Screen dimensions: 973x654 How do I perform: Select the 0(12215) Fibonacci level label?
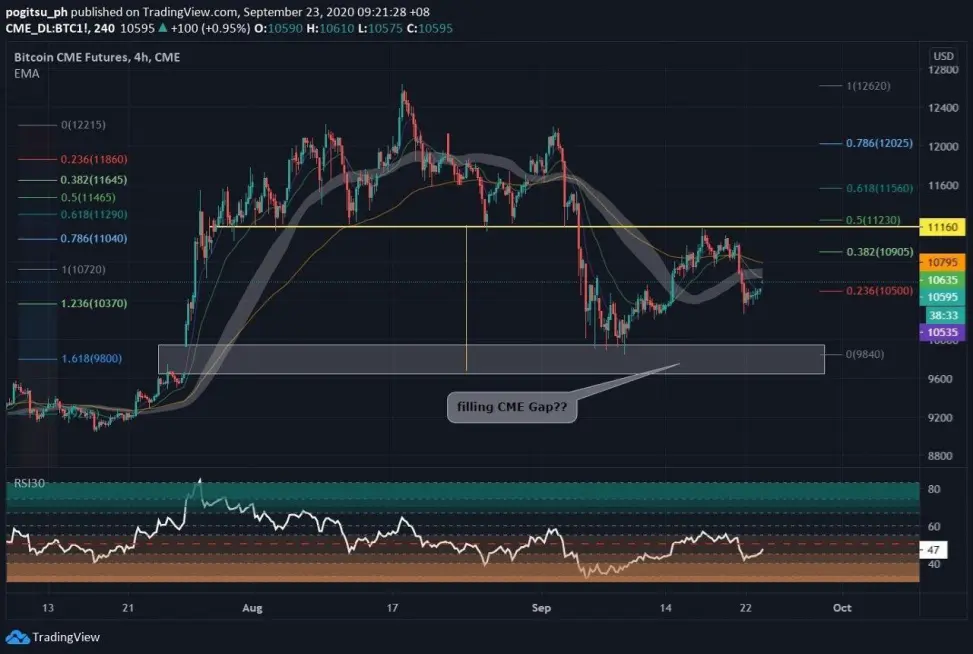(x=83, y=125)
